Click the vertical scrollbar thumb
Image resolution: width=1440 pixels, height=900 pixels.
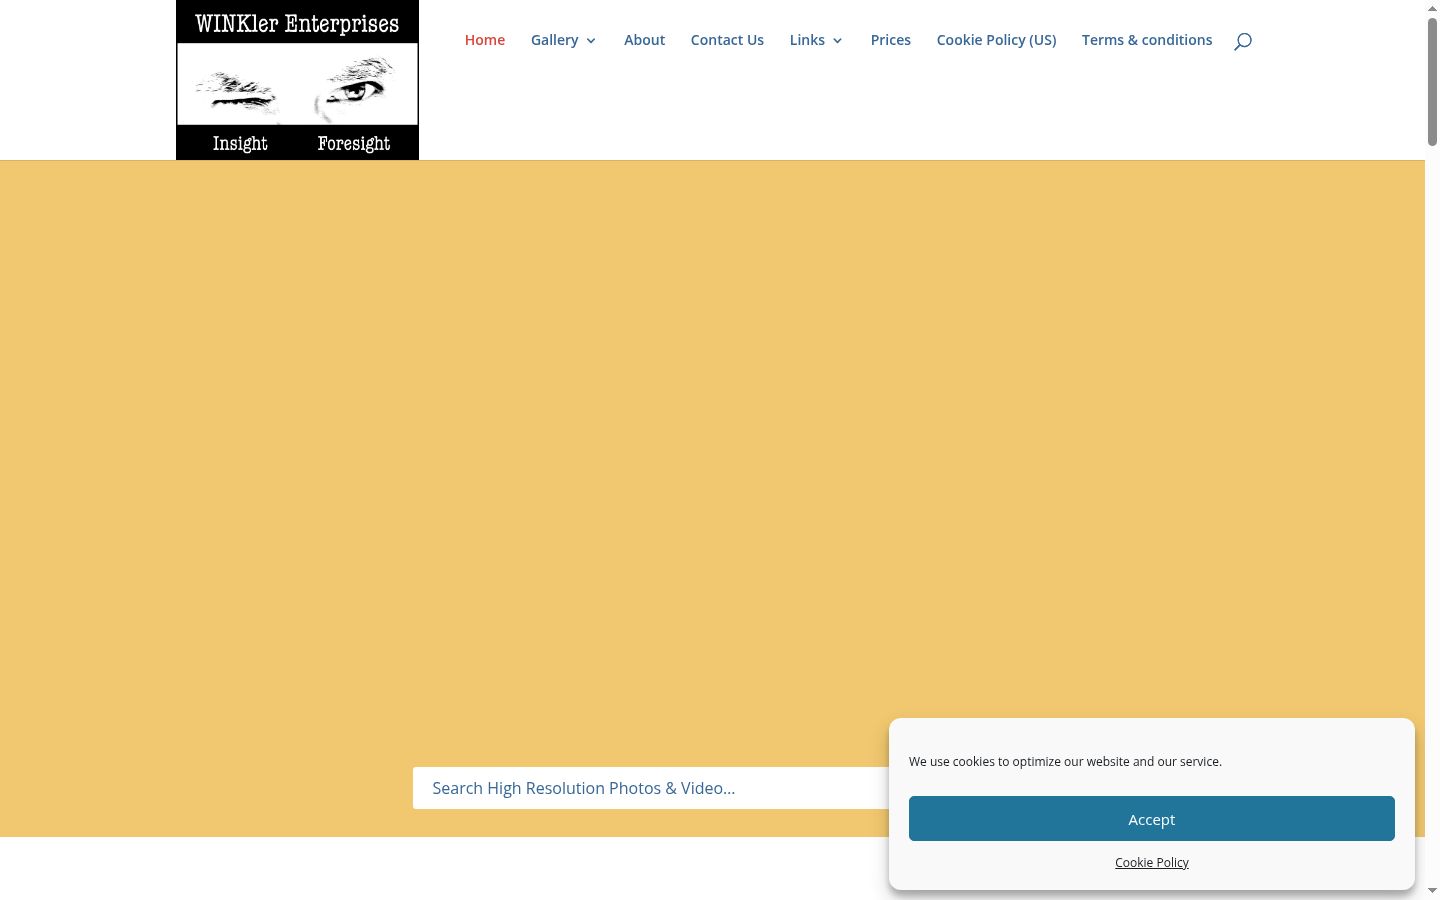[x=1432, y=82]
